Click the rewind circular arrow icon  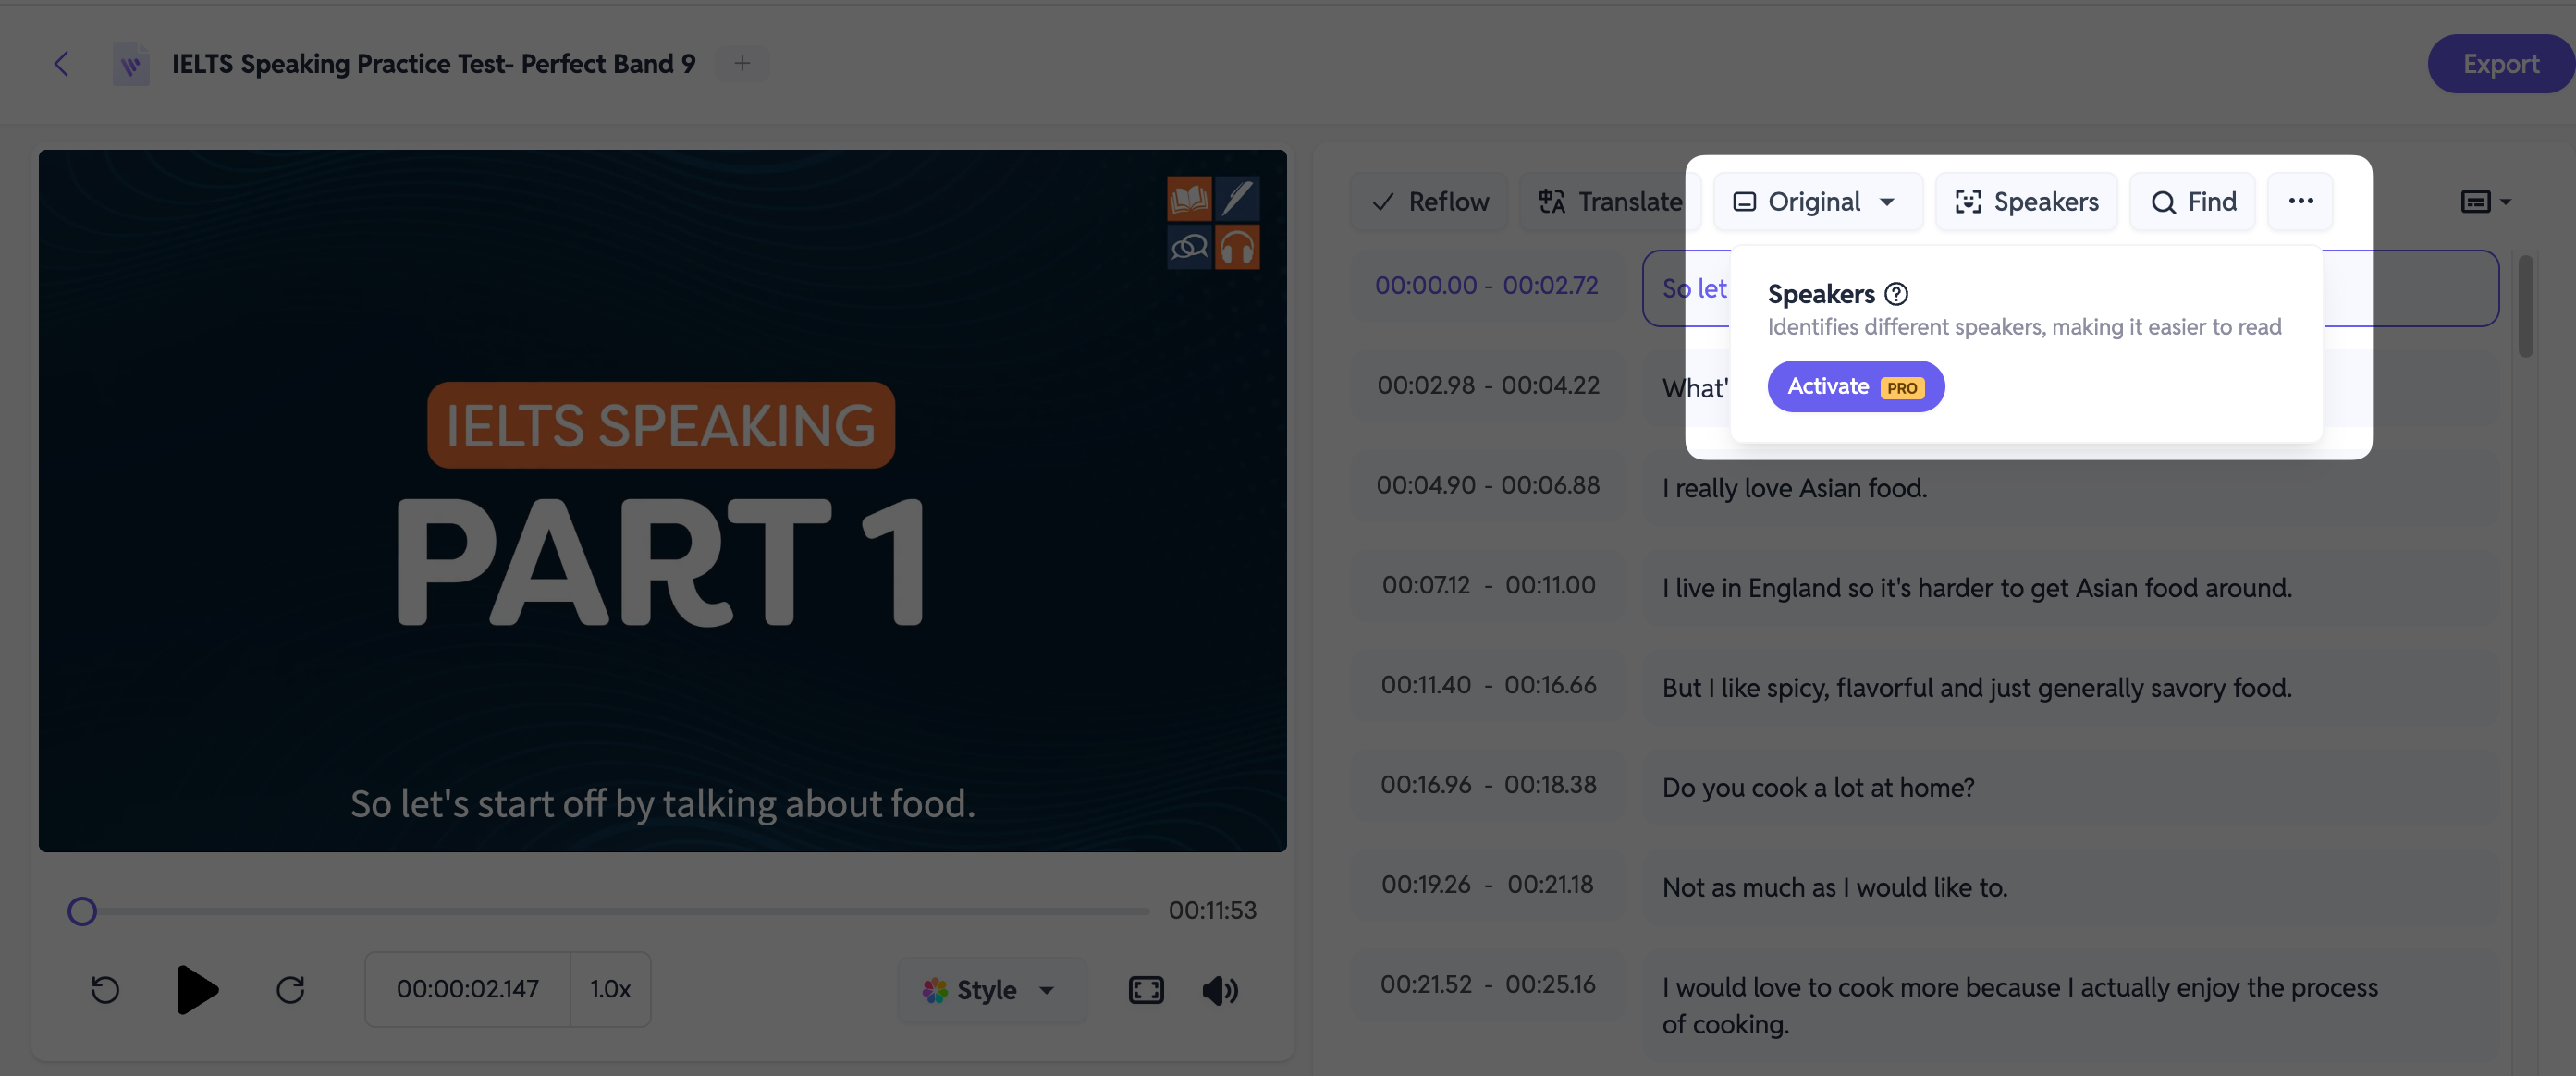point(105,990)
